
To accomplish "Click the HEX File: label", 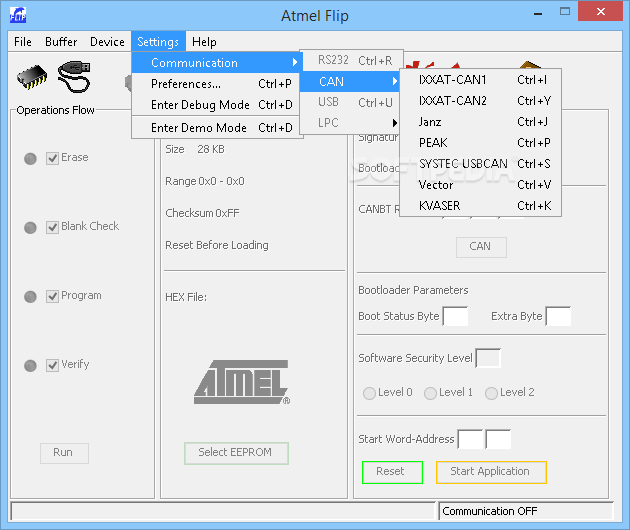I will coord(186,297).
